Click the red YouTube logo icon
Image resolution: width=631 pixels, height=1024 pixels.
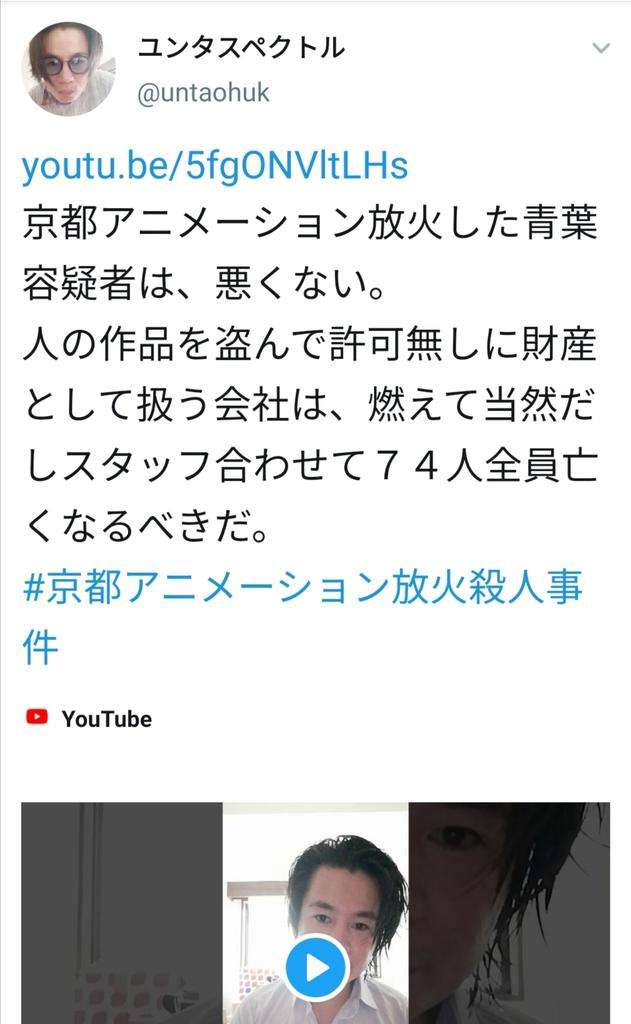click(37, 717)
